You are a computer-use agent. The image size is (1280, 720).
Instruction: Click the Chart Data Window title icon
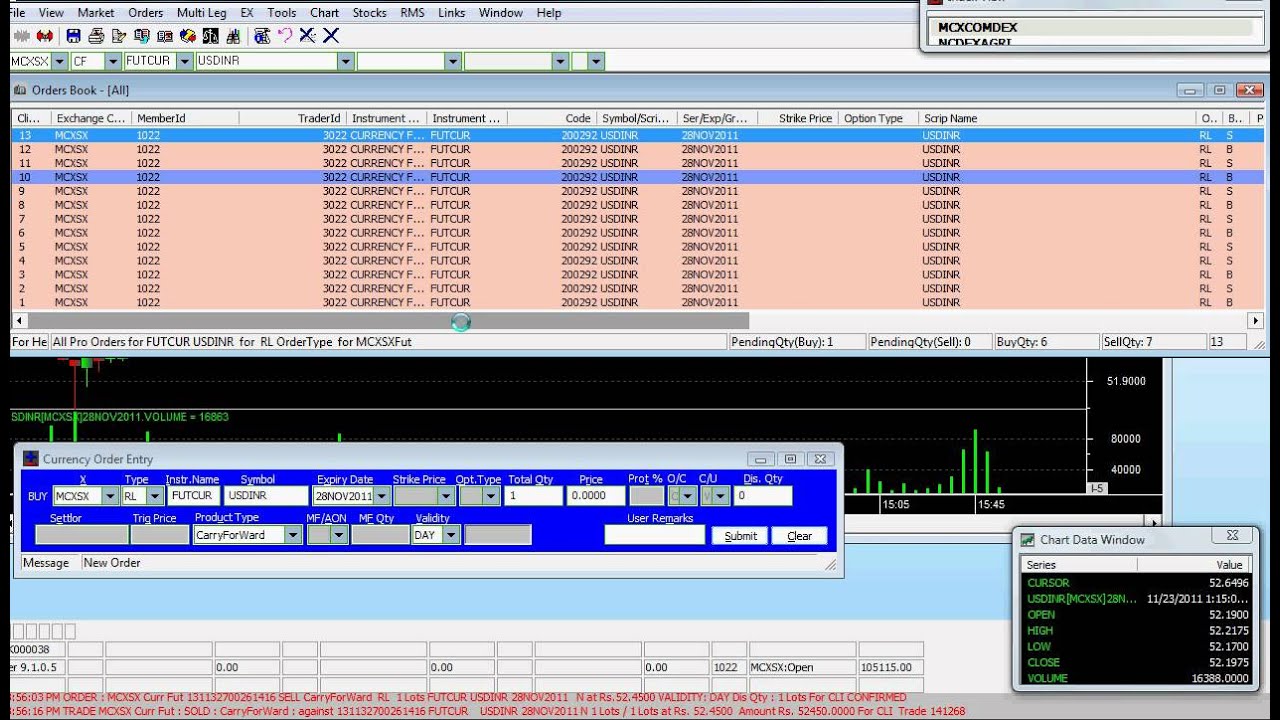point(1027,540)
